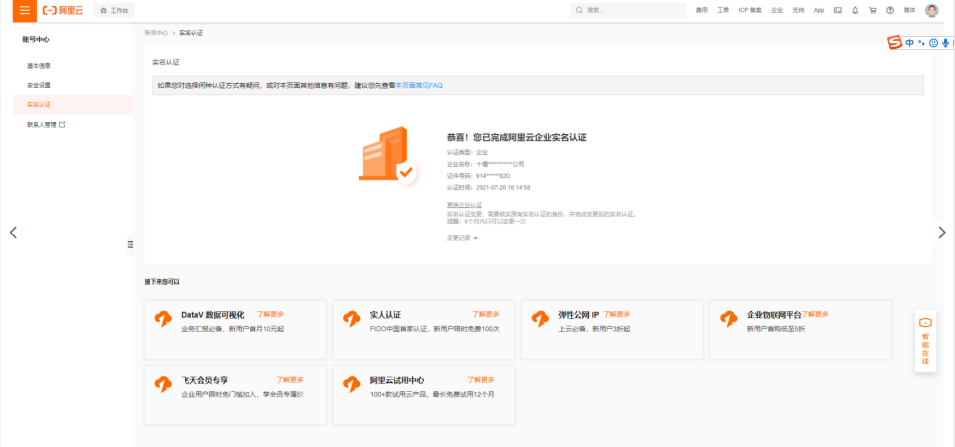Collapse the left sidebar panel handle

point(130,244)
